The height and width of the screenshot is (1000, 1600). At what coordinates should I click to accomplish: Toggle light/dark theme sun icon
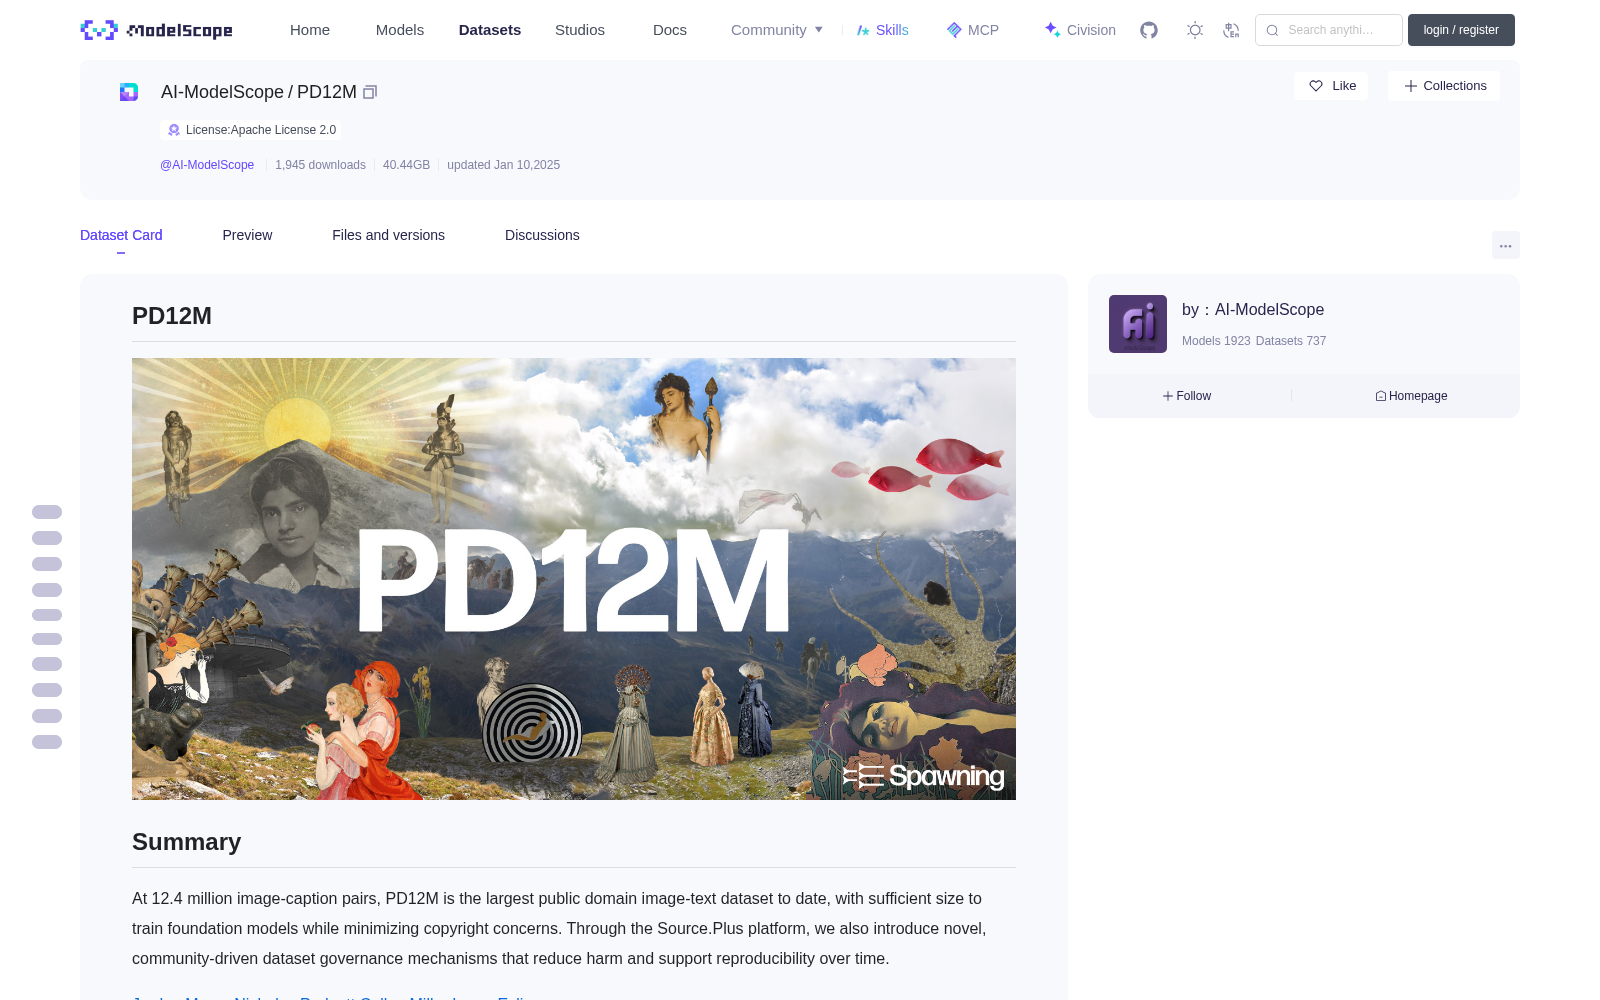[x=1195, y=30]
